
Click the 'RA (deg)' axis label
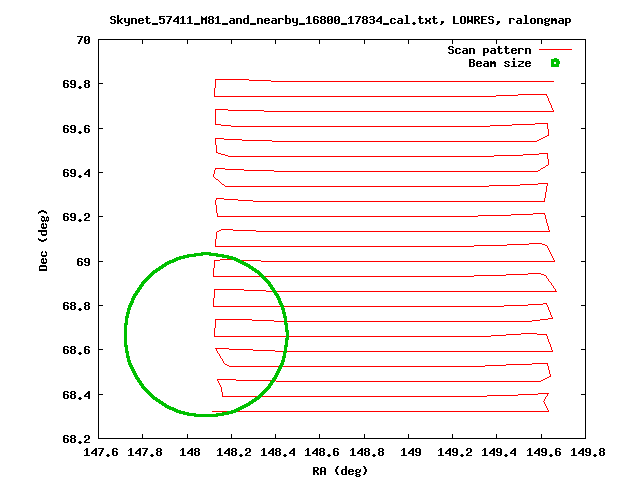tap(340, 471)
